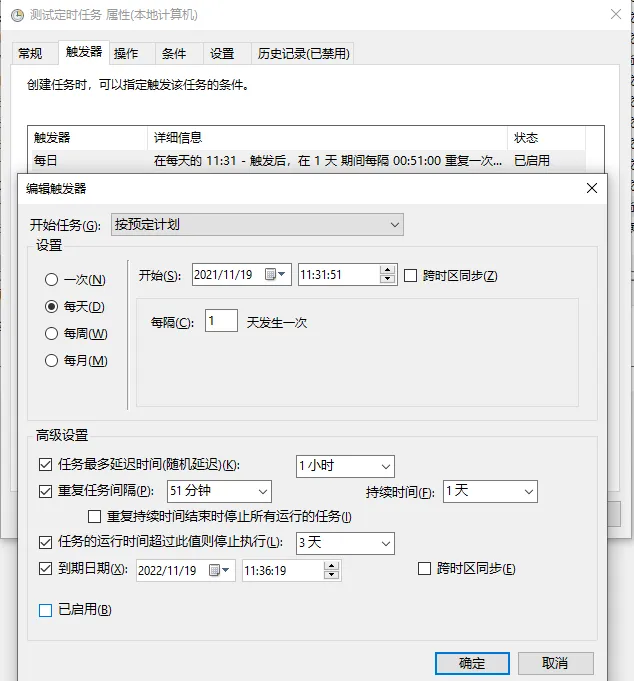Close the 测试定时任务 属性 window
Viewport: 634px width, 681px height.
[x=615, y=14]
